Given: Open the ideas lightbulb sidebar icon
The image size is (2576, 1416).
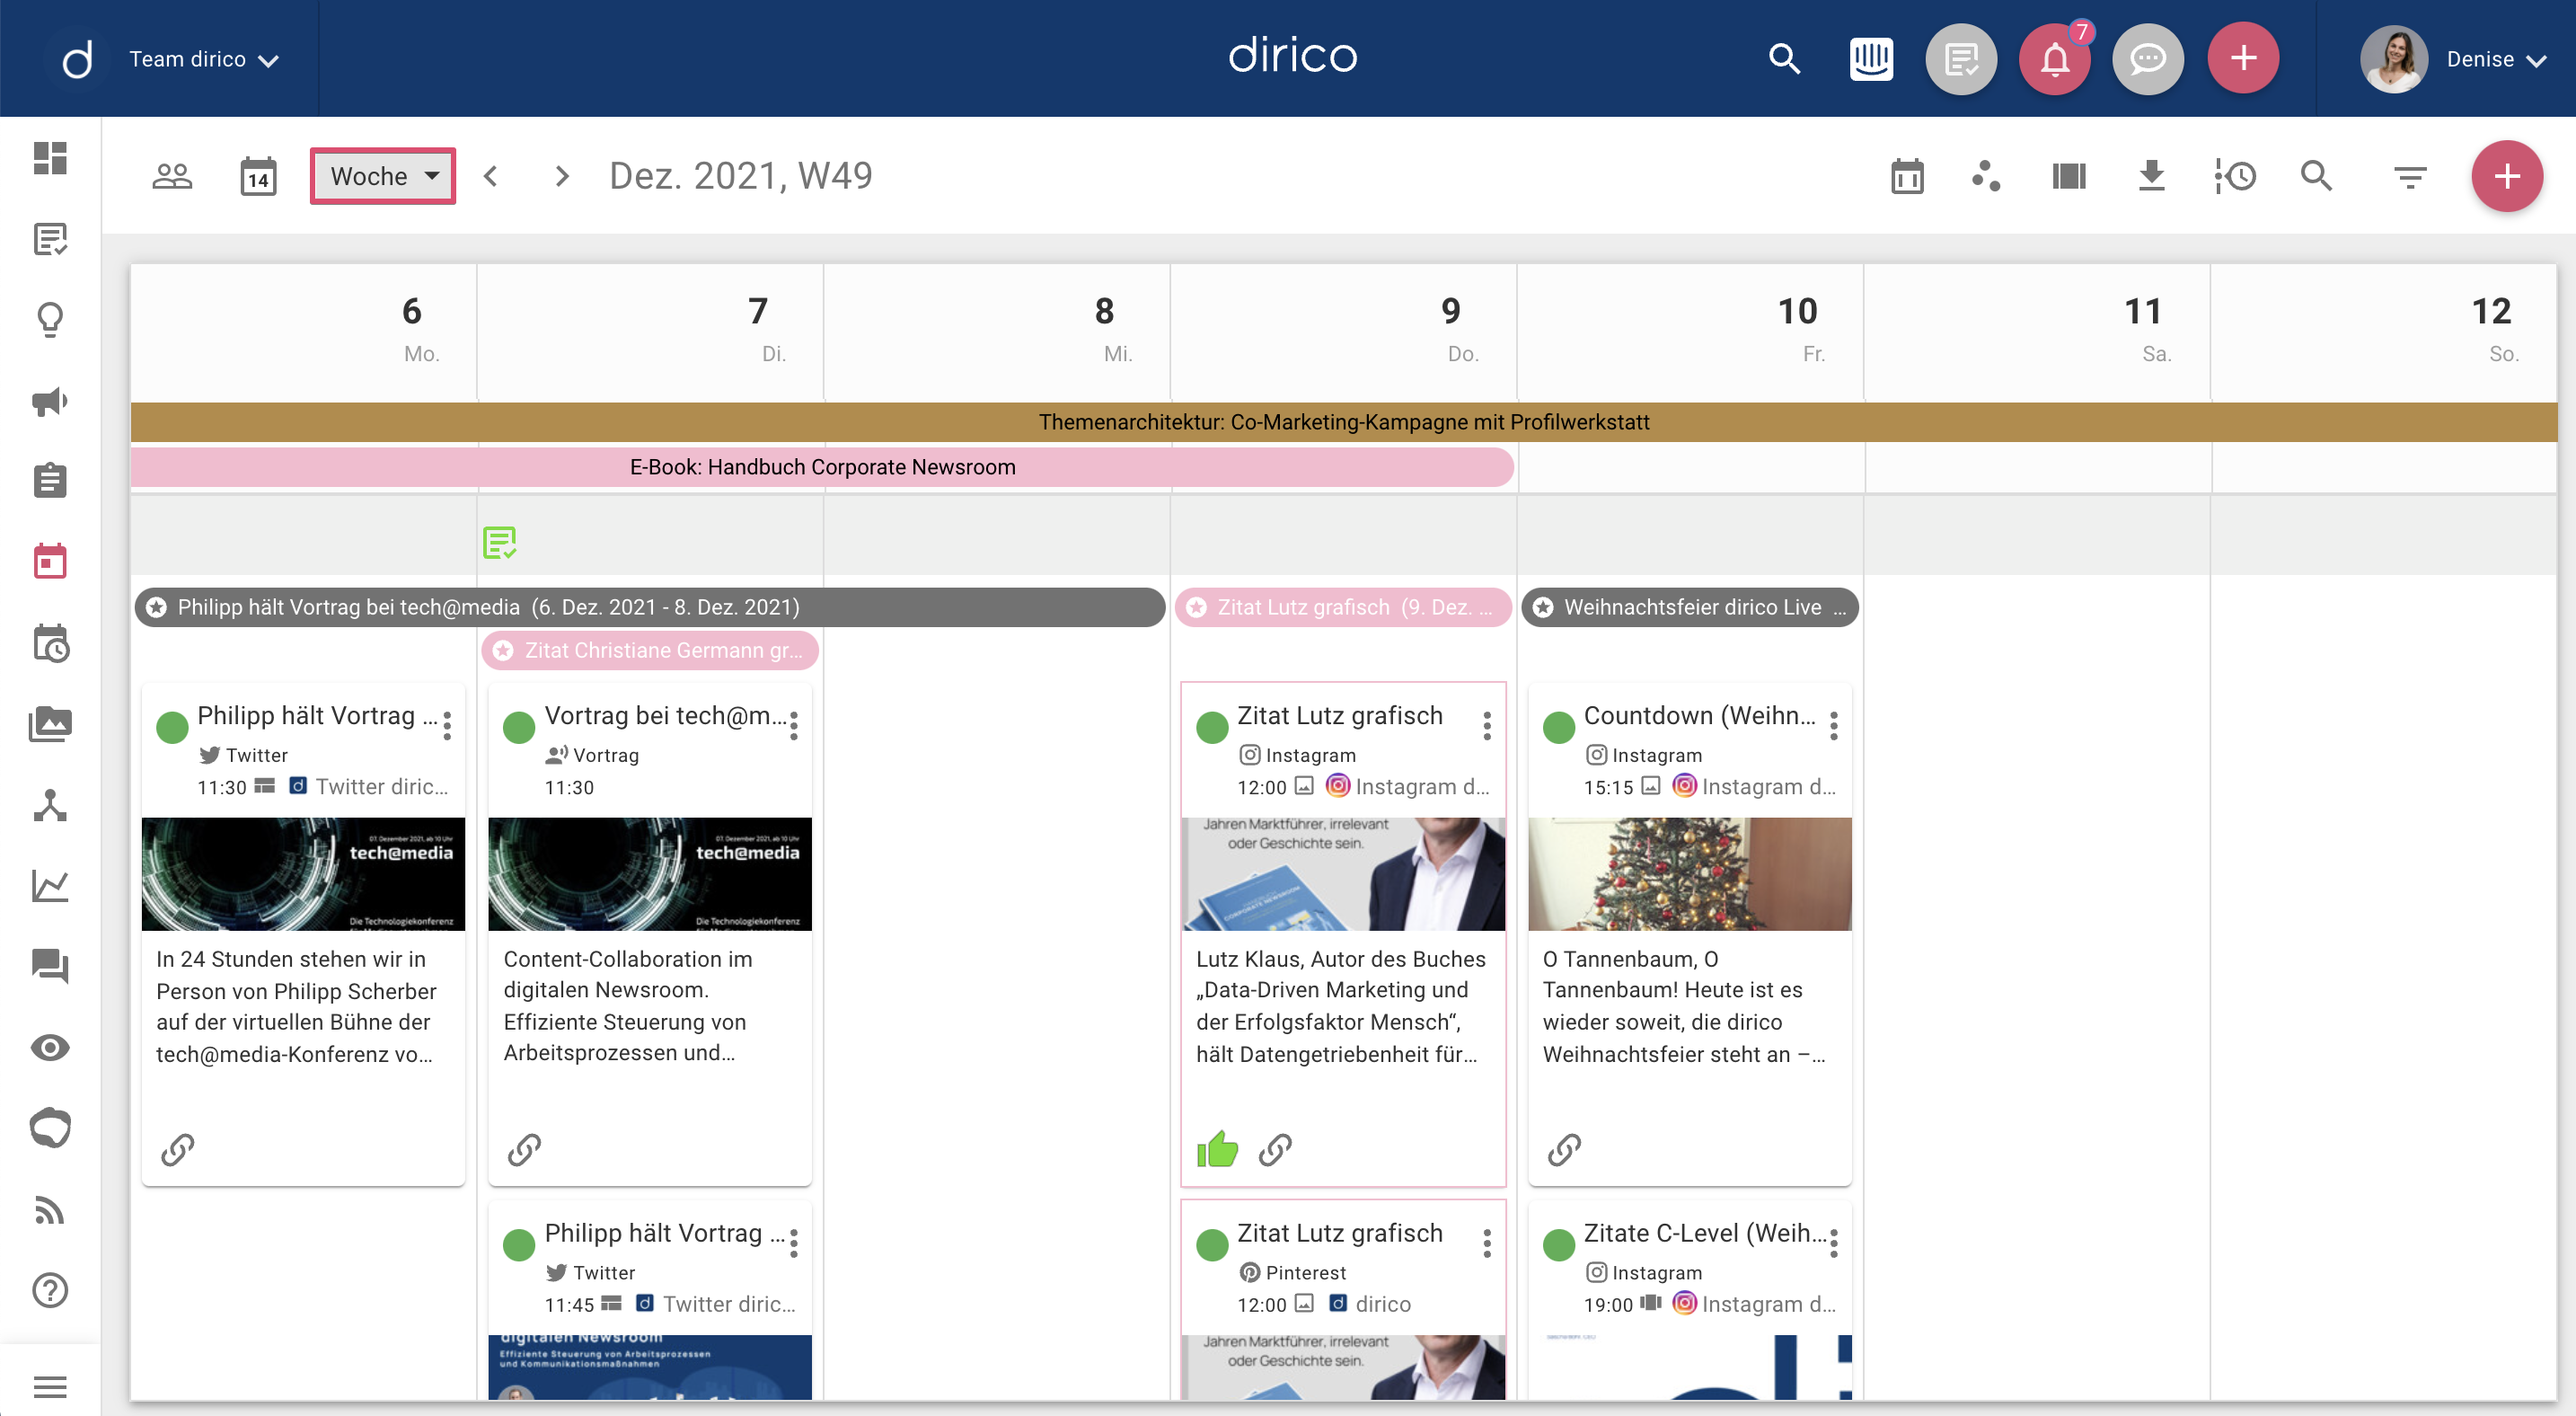Looking at the screenshot, I should click(x=50, y=320).
